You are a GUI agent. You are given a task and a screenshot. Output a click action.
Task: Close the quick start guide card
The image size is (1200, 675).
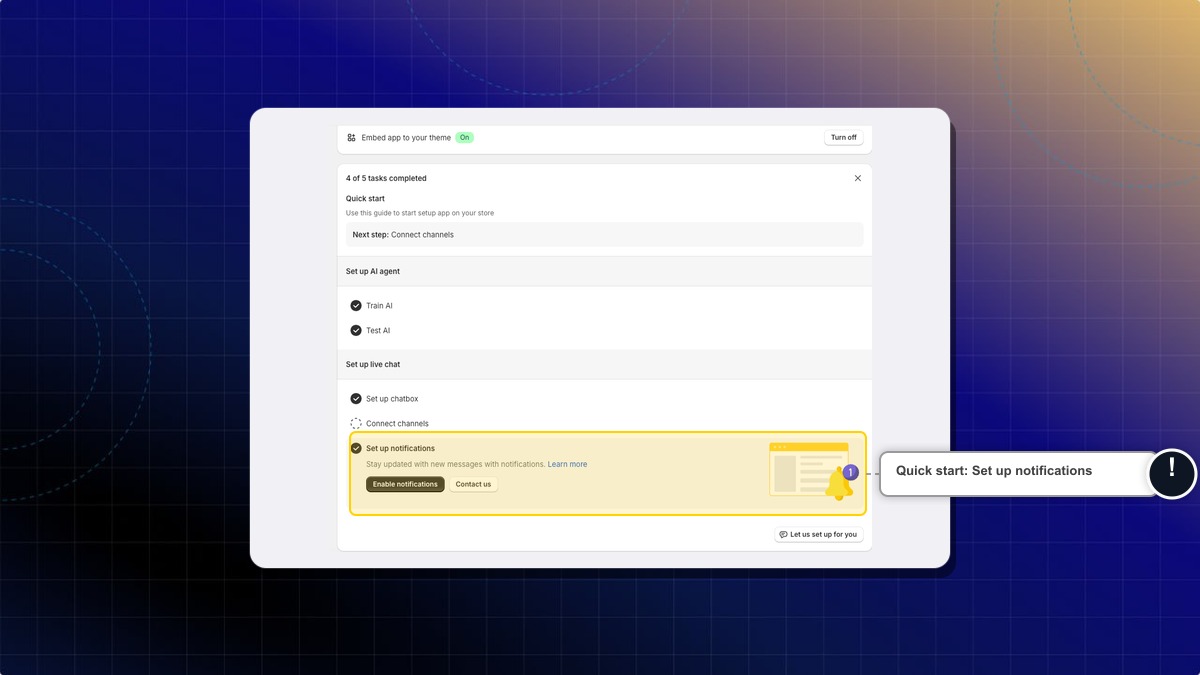(x=857, y=178)
